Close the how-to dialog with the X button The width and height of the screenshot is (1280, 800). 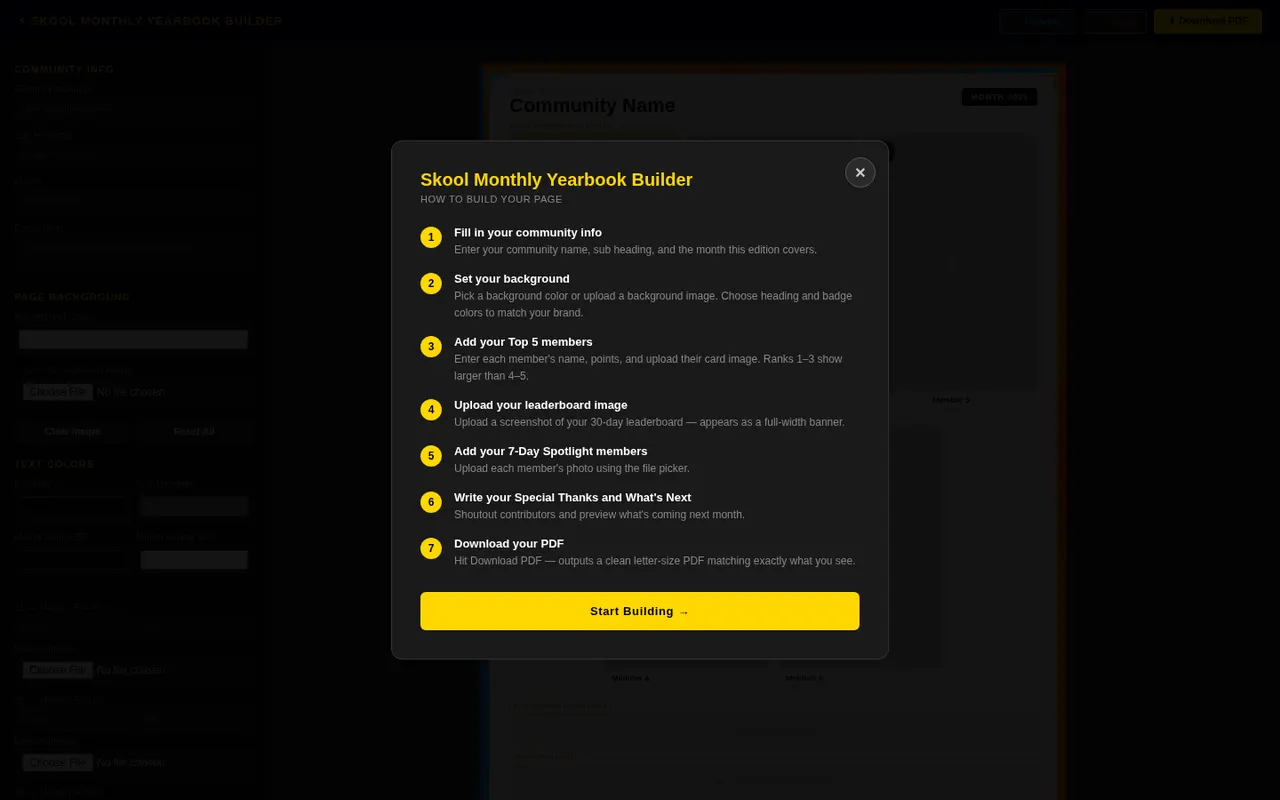(x=860, y=172)
